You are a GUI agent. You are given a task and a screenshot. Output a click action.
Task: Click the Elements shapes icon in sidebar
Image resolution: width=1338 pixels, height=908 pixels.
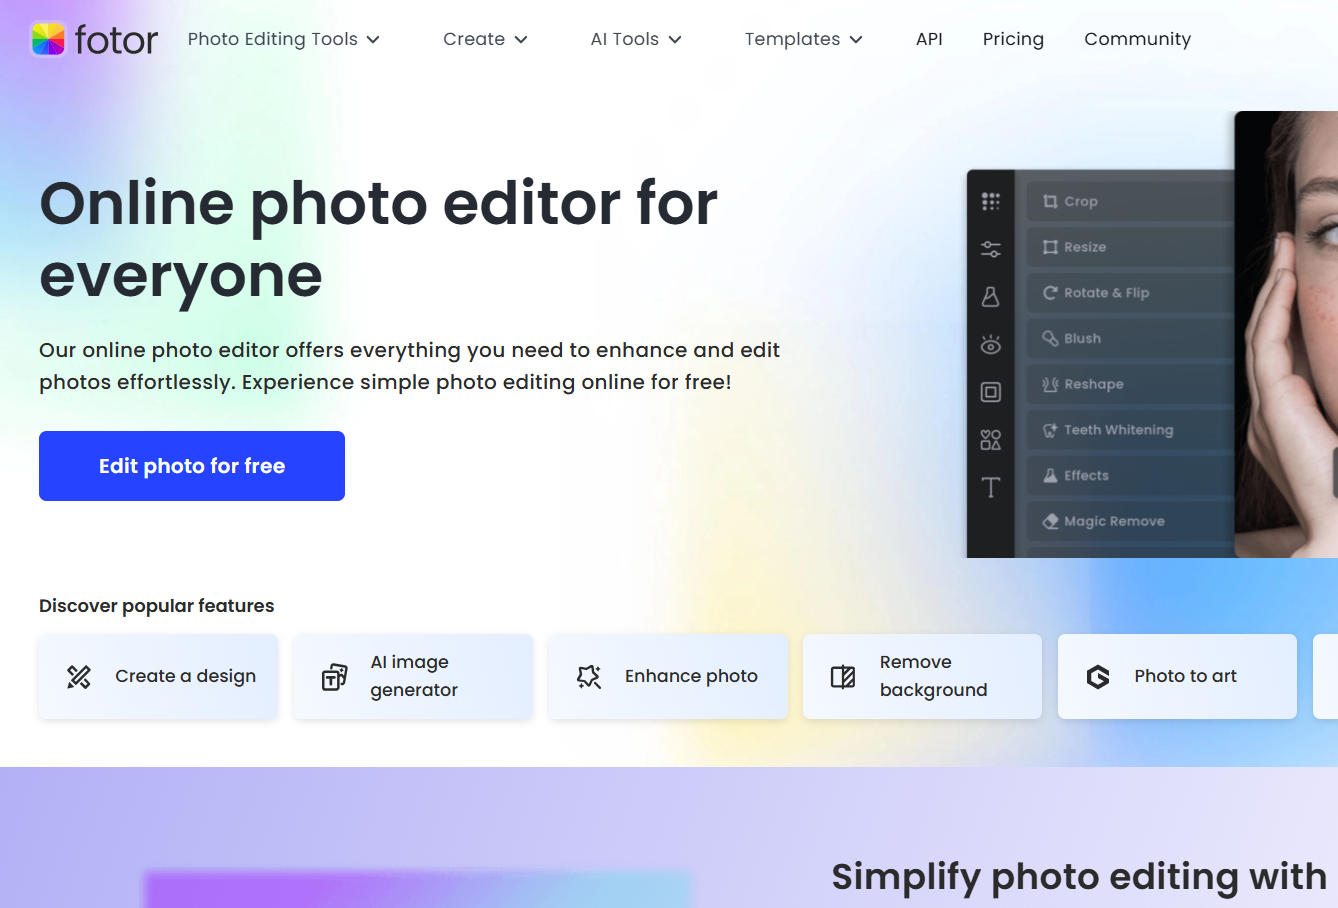point(990,440)
